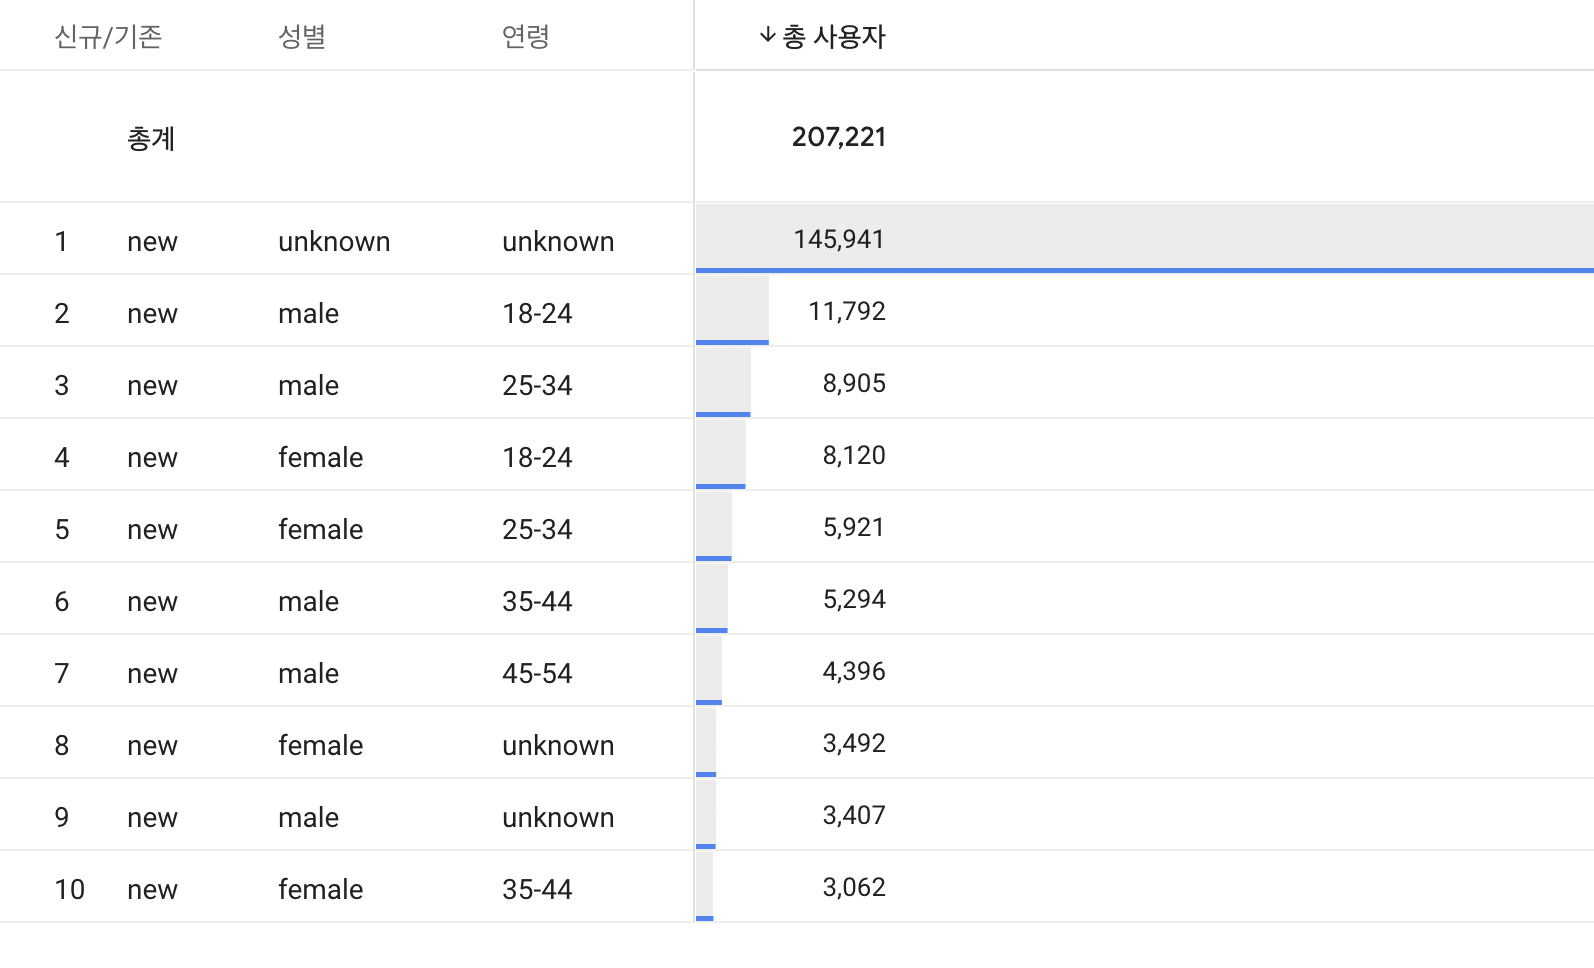Select the 45-54 age cell
Screen dimensions: 1594x968
click(x=537, y=673)
